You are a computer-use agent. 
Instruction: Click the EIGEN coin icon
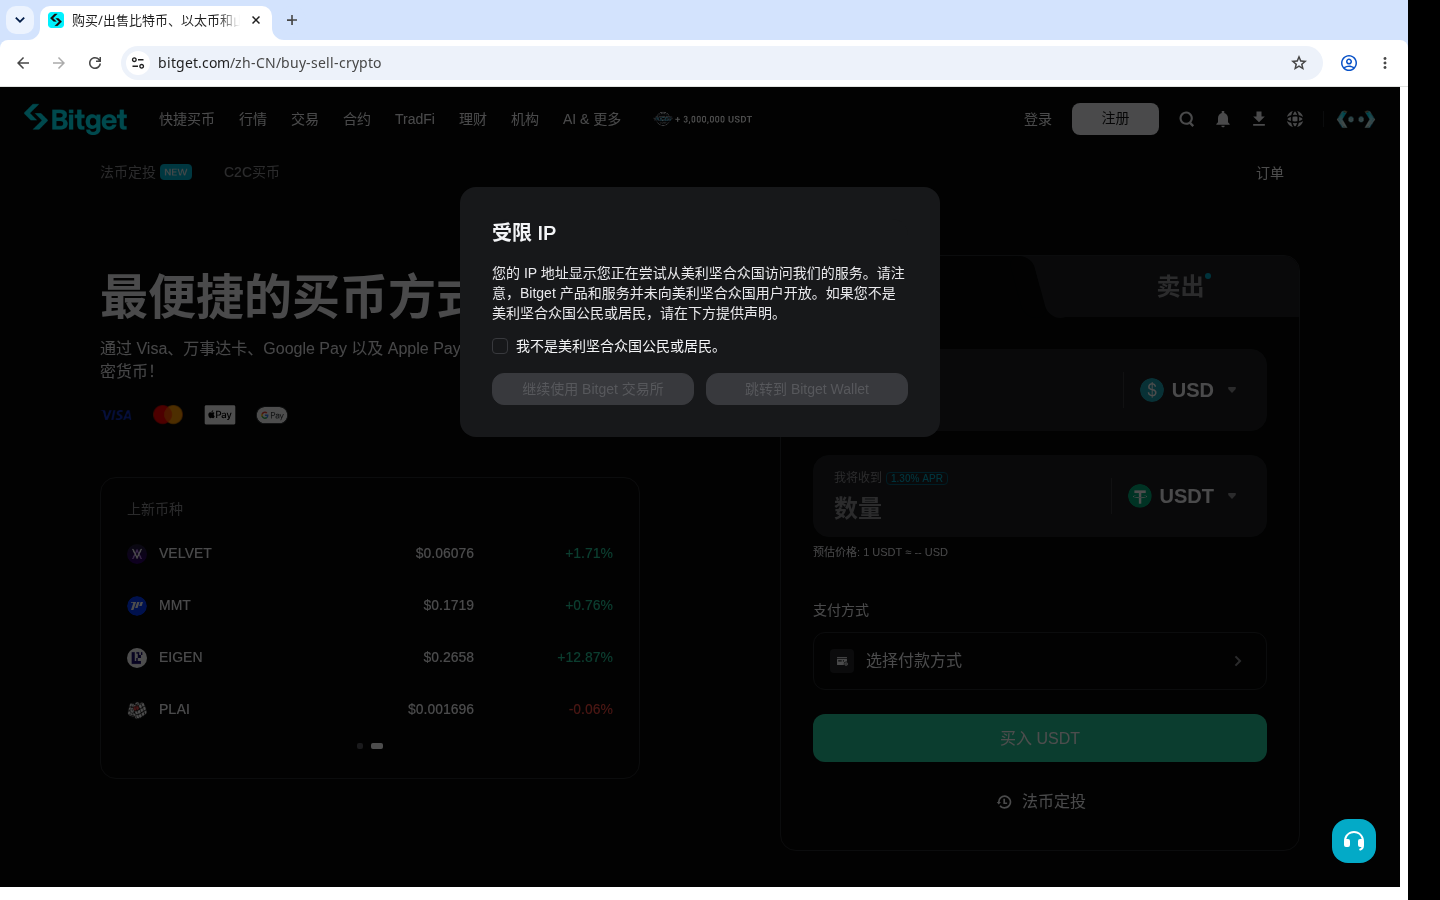137,658
